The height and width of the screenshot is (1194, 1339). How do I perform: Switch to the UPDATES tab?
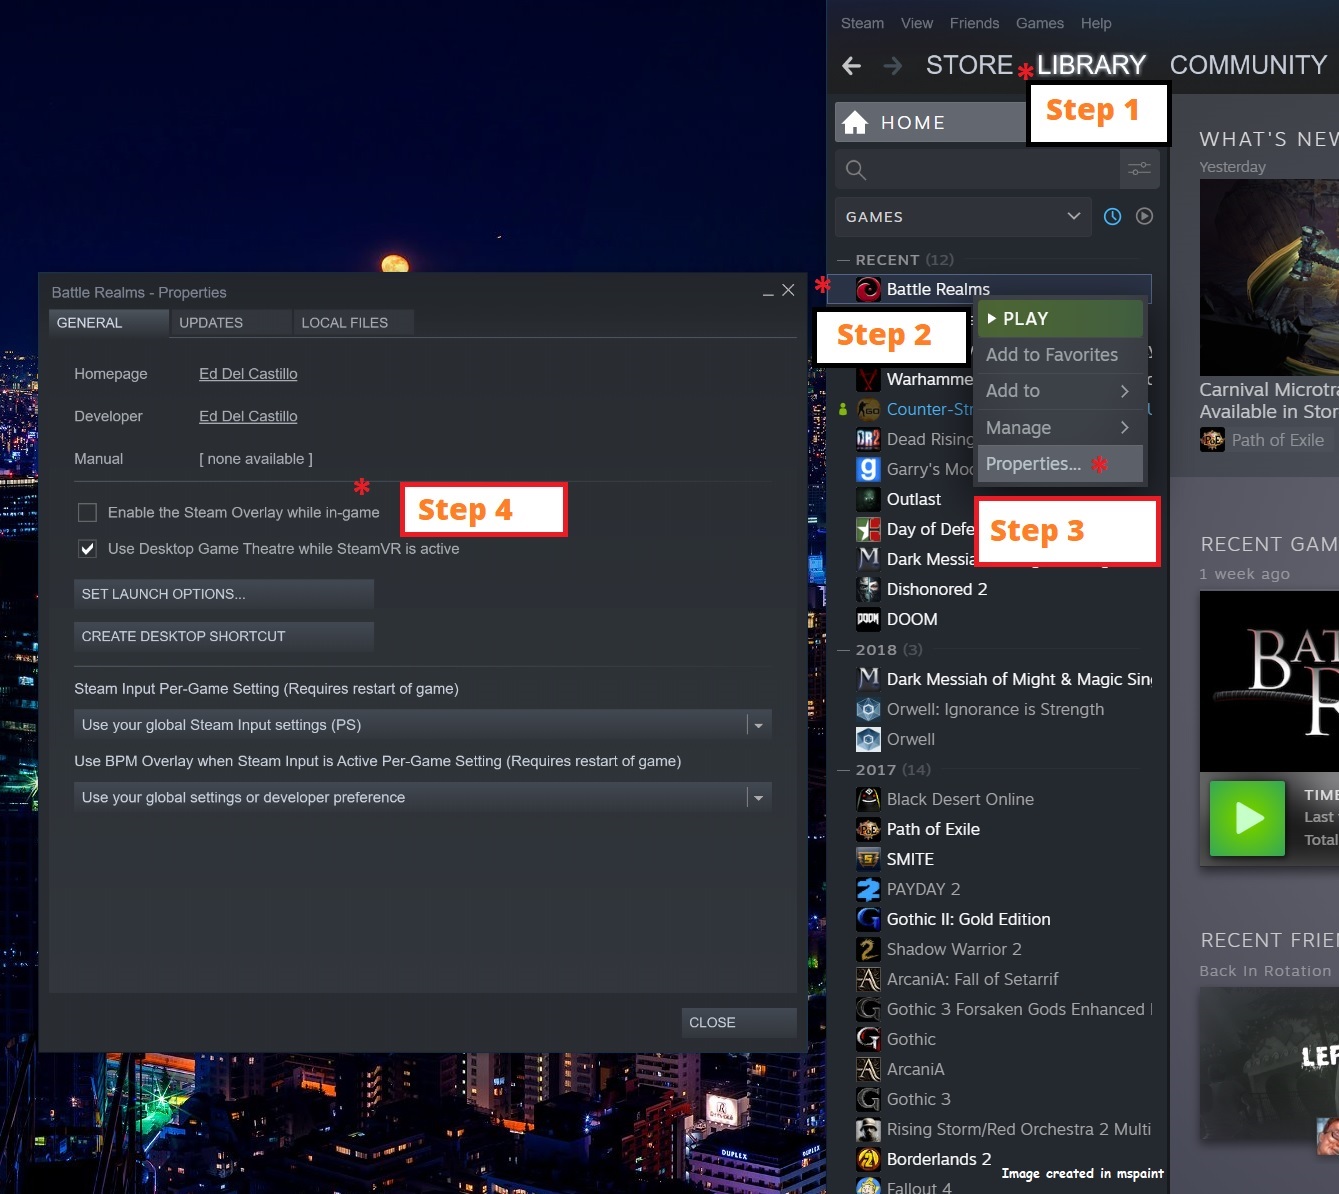tap(230, 323)
